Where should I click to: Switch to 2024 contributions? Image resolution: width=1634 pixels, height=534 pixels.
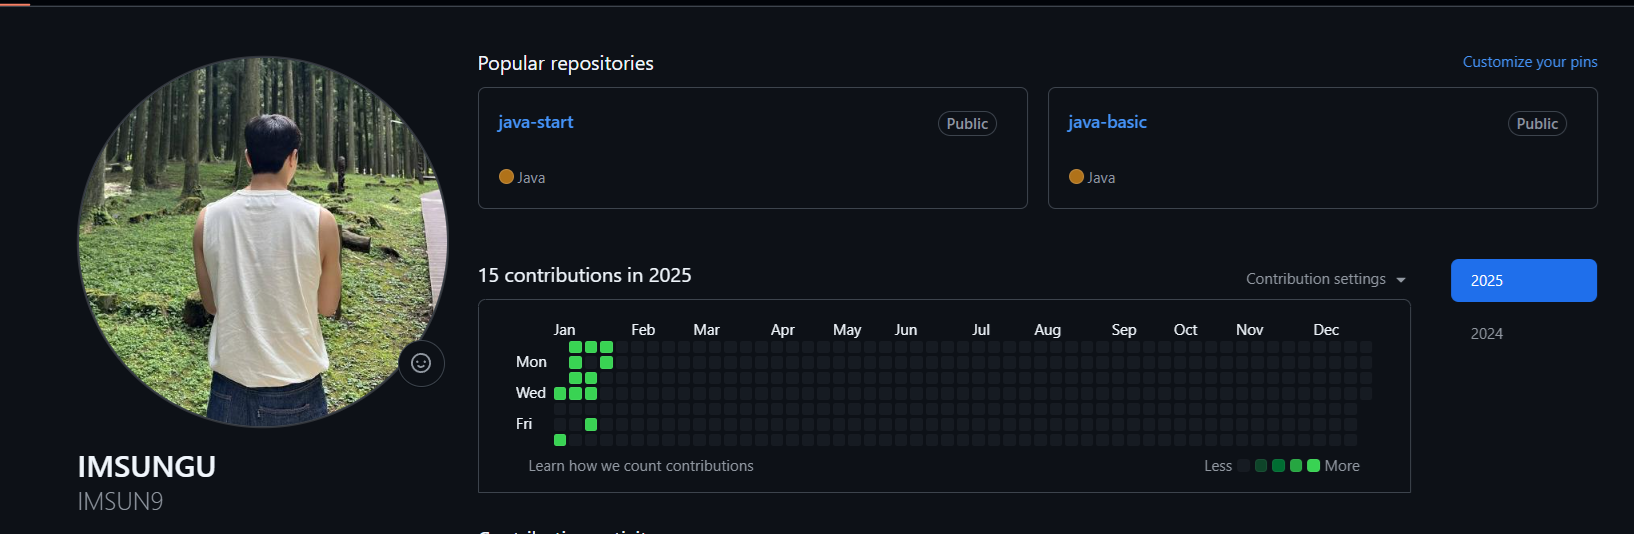click(1487, 334)
